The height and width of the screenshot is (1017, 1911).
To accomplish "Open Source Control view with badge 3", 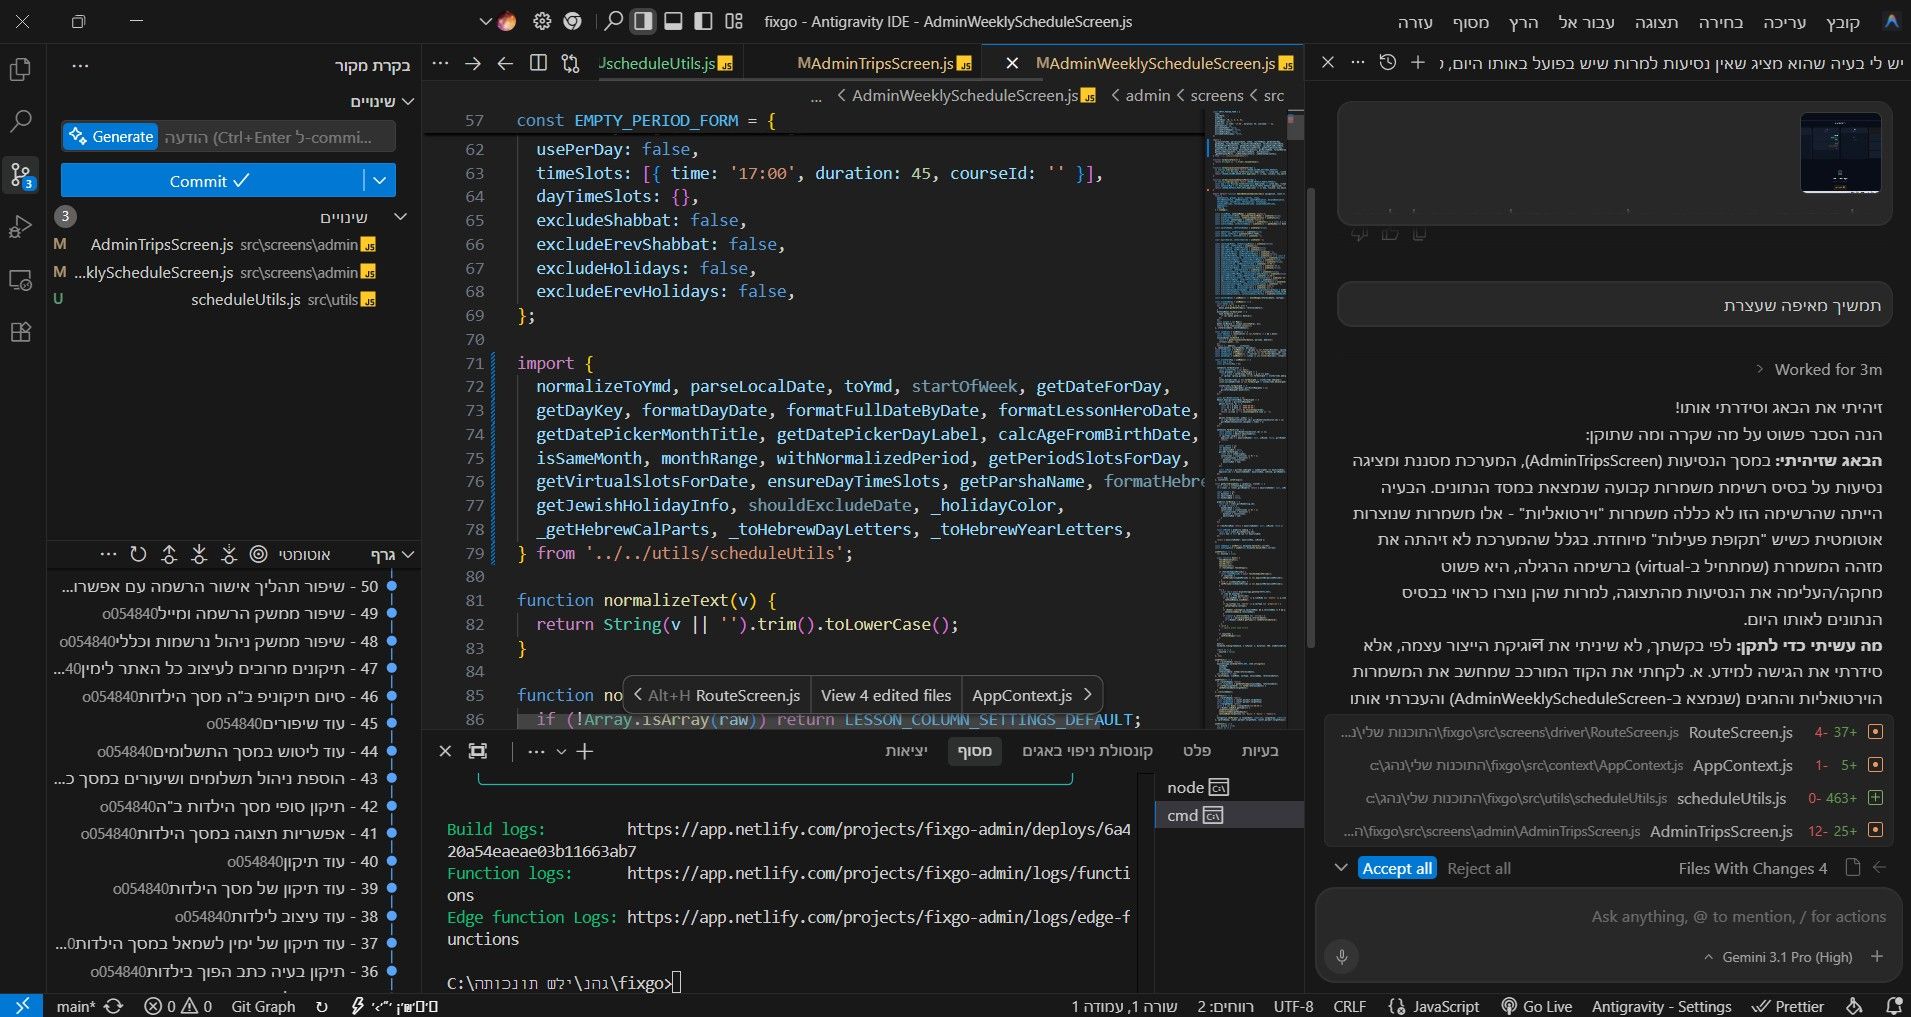I will point(20,175).
